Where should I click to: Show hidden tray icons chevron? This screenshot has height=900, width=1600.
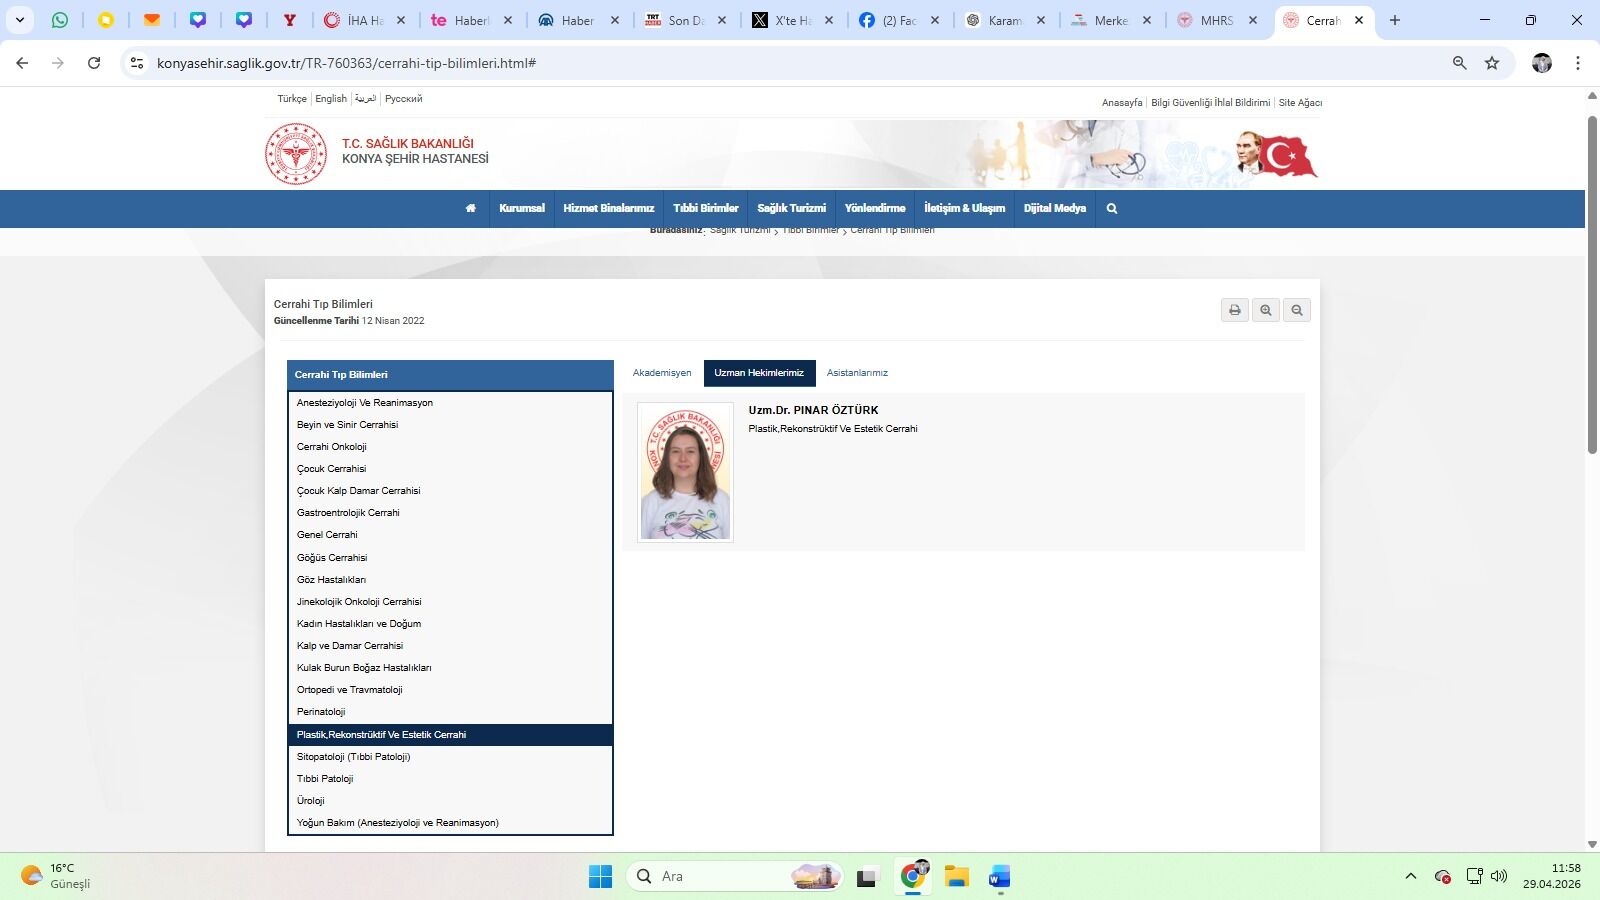tap(1410, 877)
